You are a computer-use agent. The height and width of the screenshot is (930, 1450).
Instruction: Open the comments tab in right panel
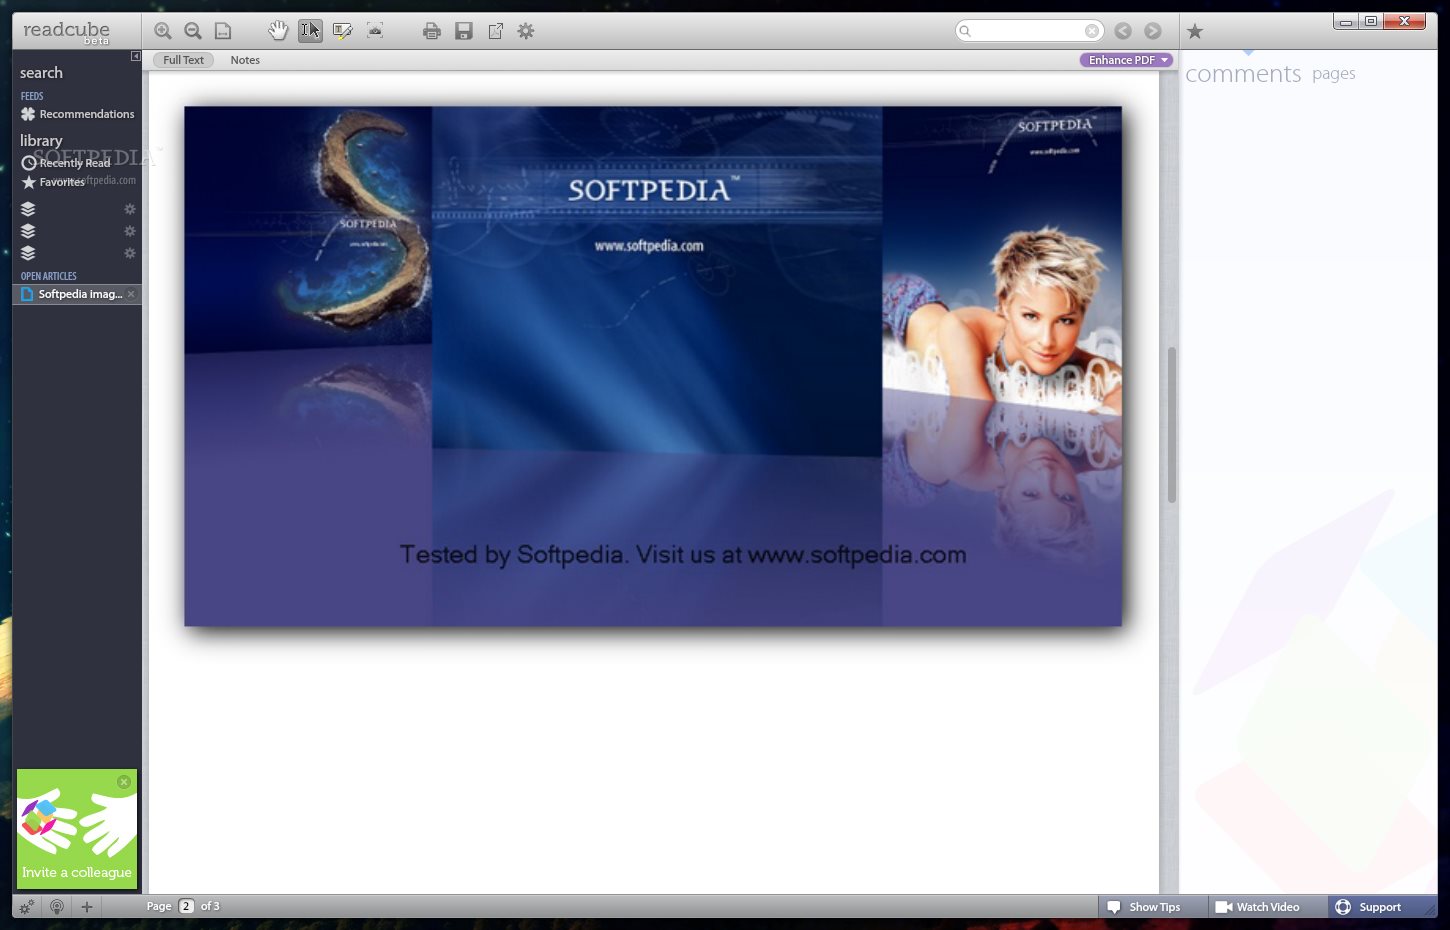[1243, 74]
